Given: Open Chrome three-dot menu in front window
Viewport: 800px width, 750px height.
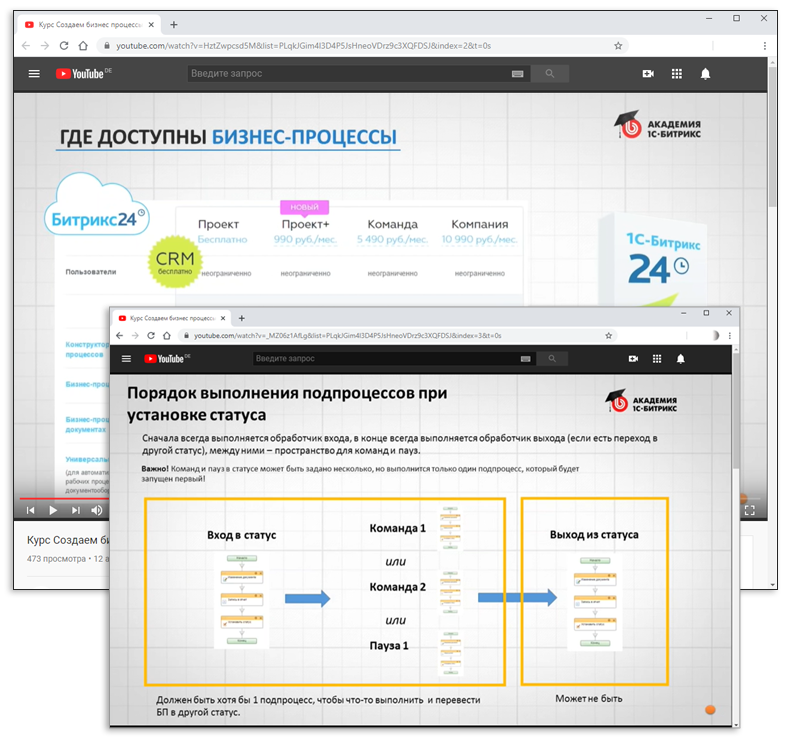Looking at the screenshot, I should [x=730, y=335].
